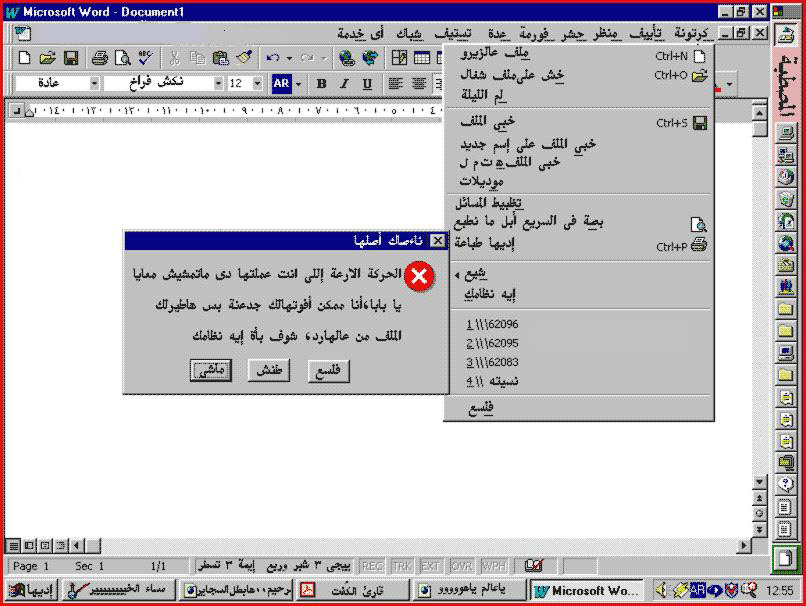Select ملف عالزيرو new file entry
The width and height of the screenshot is (806, 606).
(579, 54)
